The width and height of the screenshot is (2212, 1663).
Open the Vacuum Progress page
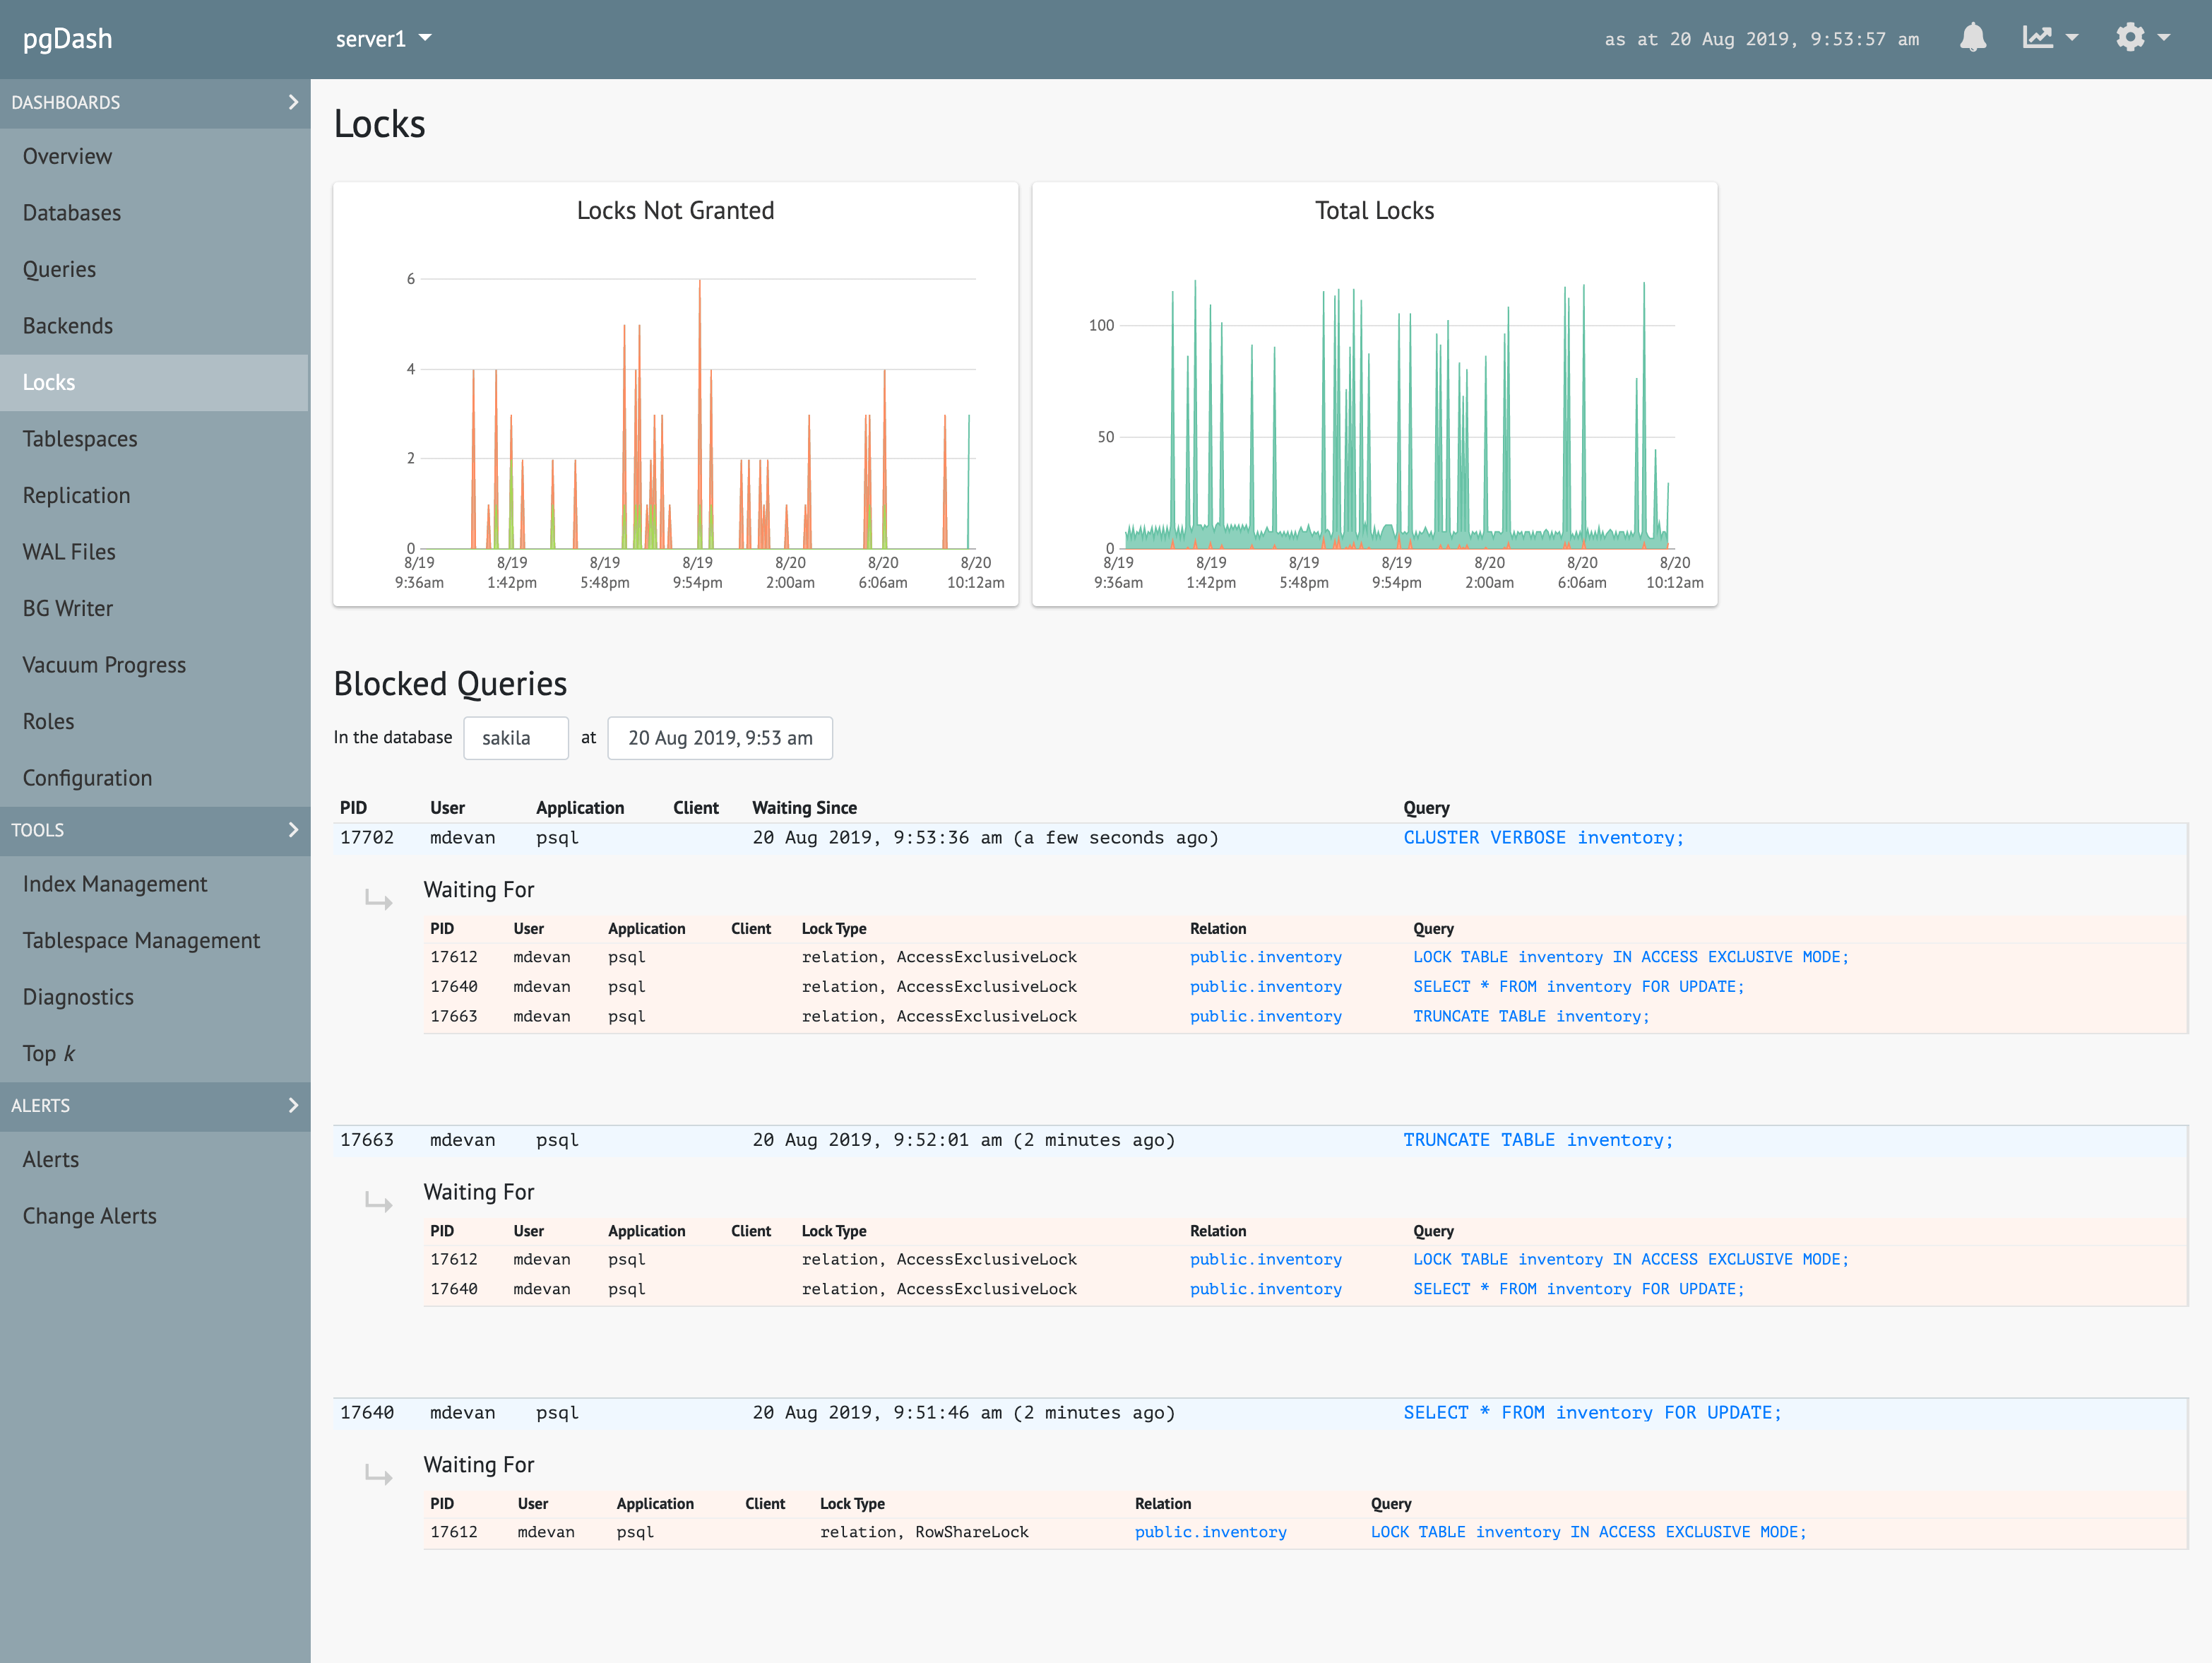point(104,665)
